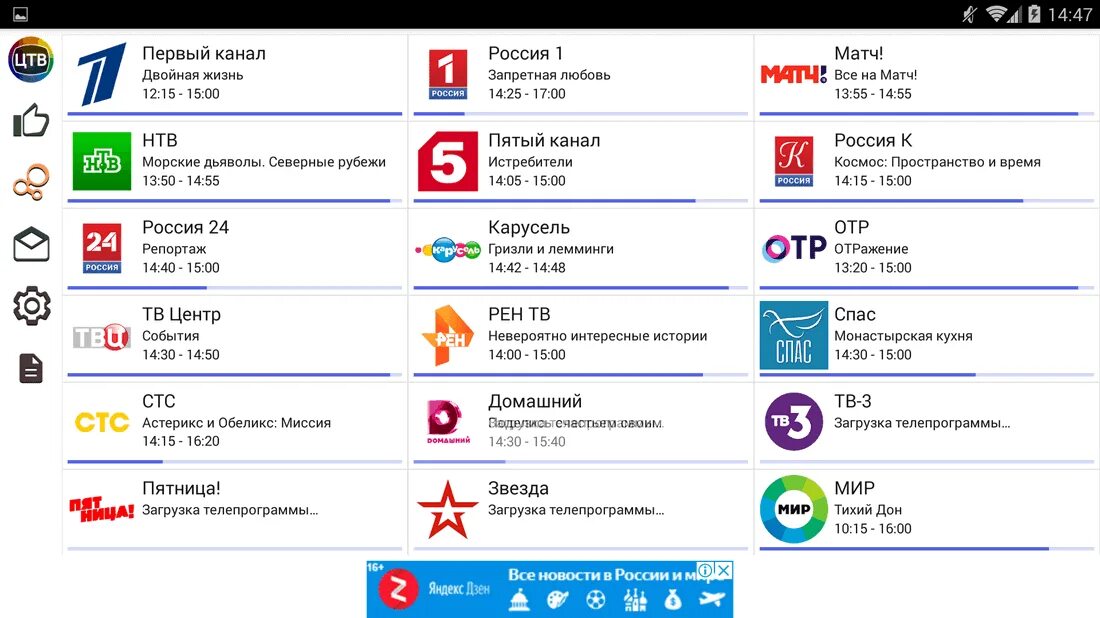Select program 'Все на Матч!'
Screen dimensions: 1100x618
click(876, 75)
